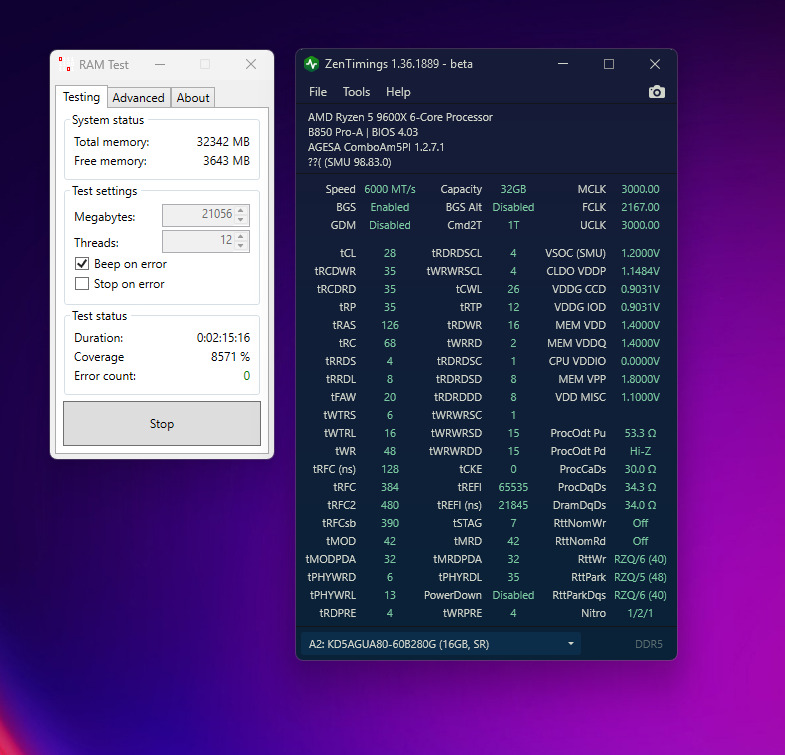
Task: Enable the Stop on error checkbox
Action: 82,284
